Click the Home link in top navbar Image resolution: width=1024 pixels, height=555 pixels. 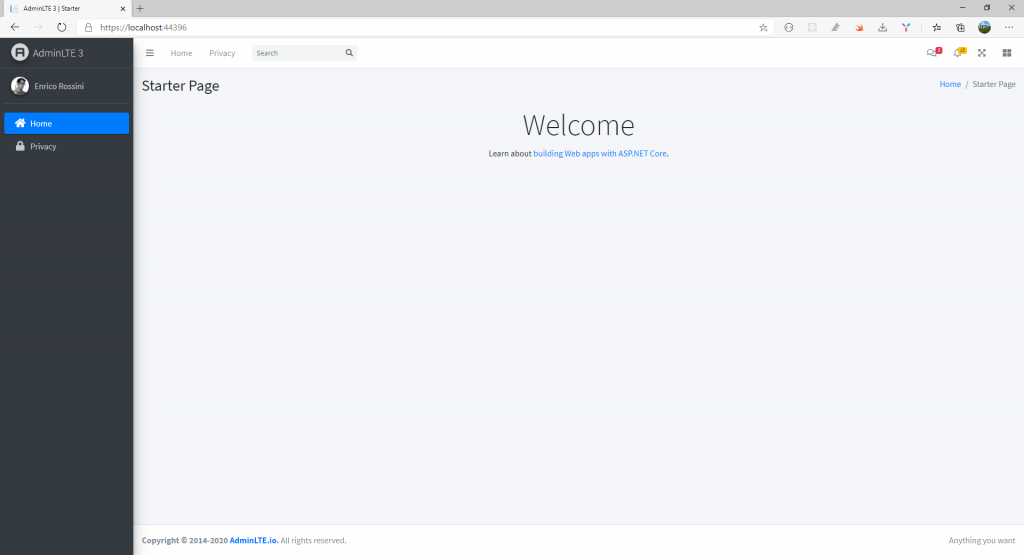point(181,53)
